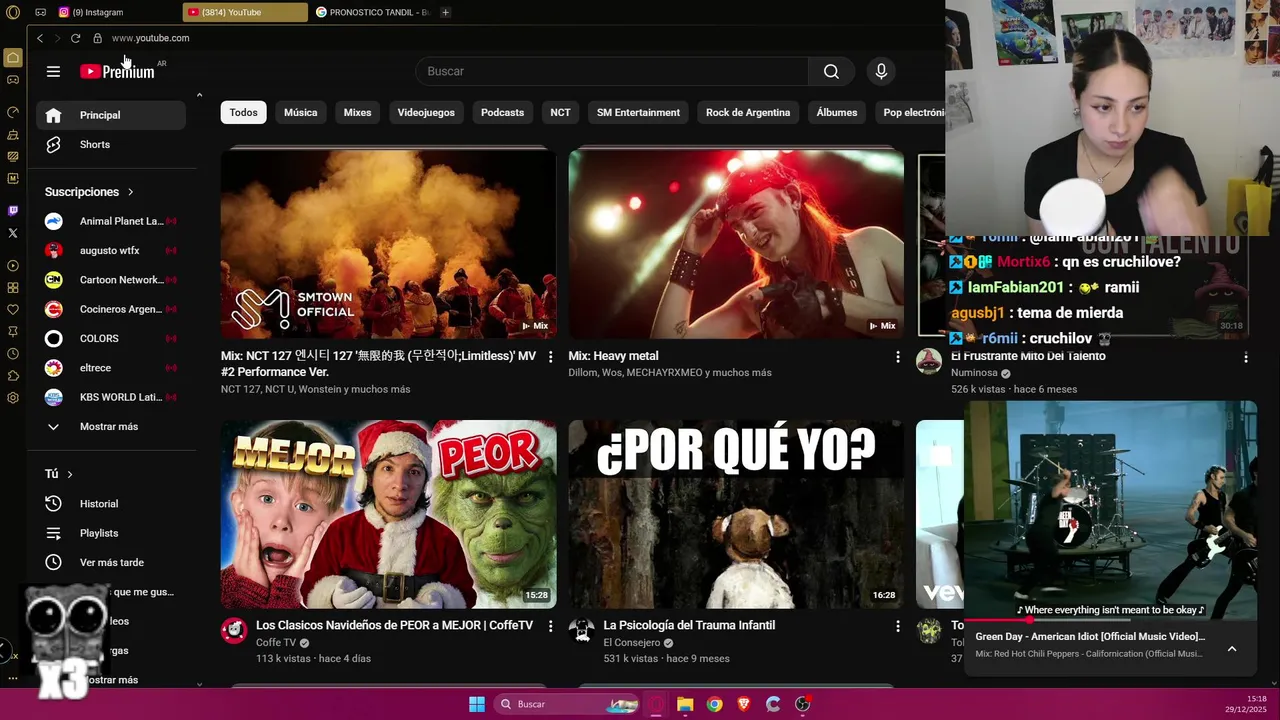Launch Google Chrome from the taskbar
Screen dimensions: 1280x720
coord(714,704)
